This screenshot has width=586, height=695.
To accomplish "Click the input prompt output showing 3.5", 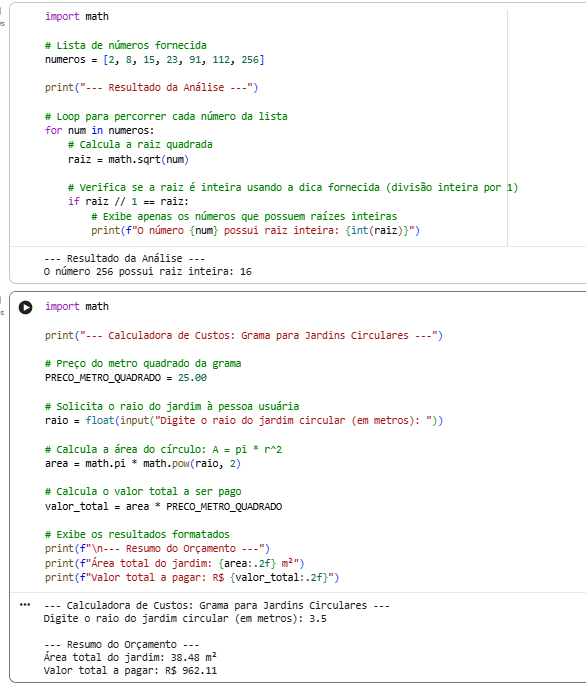I will click(x=185, y=618).
